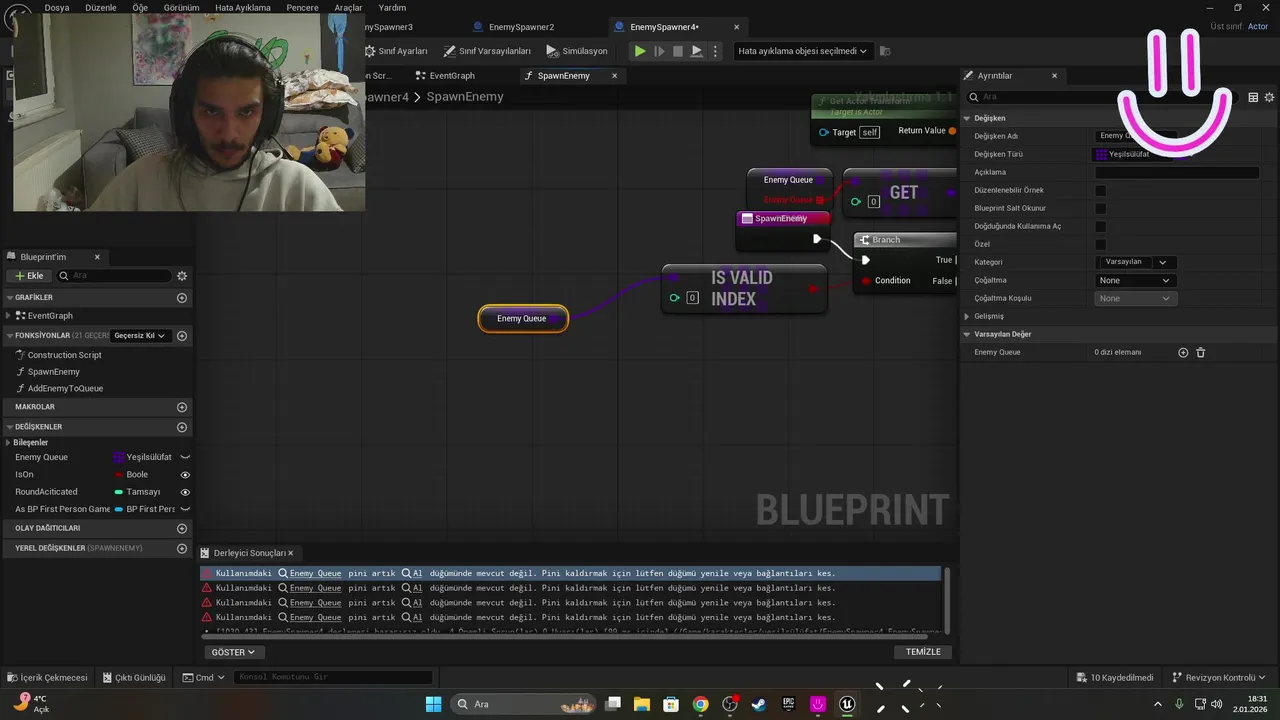
Task: Open the Blueprint'im panel settings gear
Action: [182, 276]
